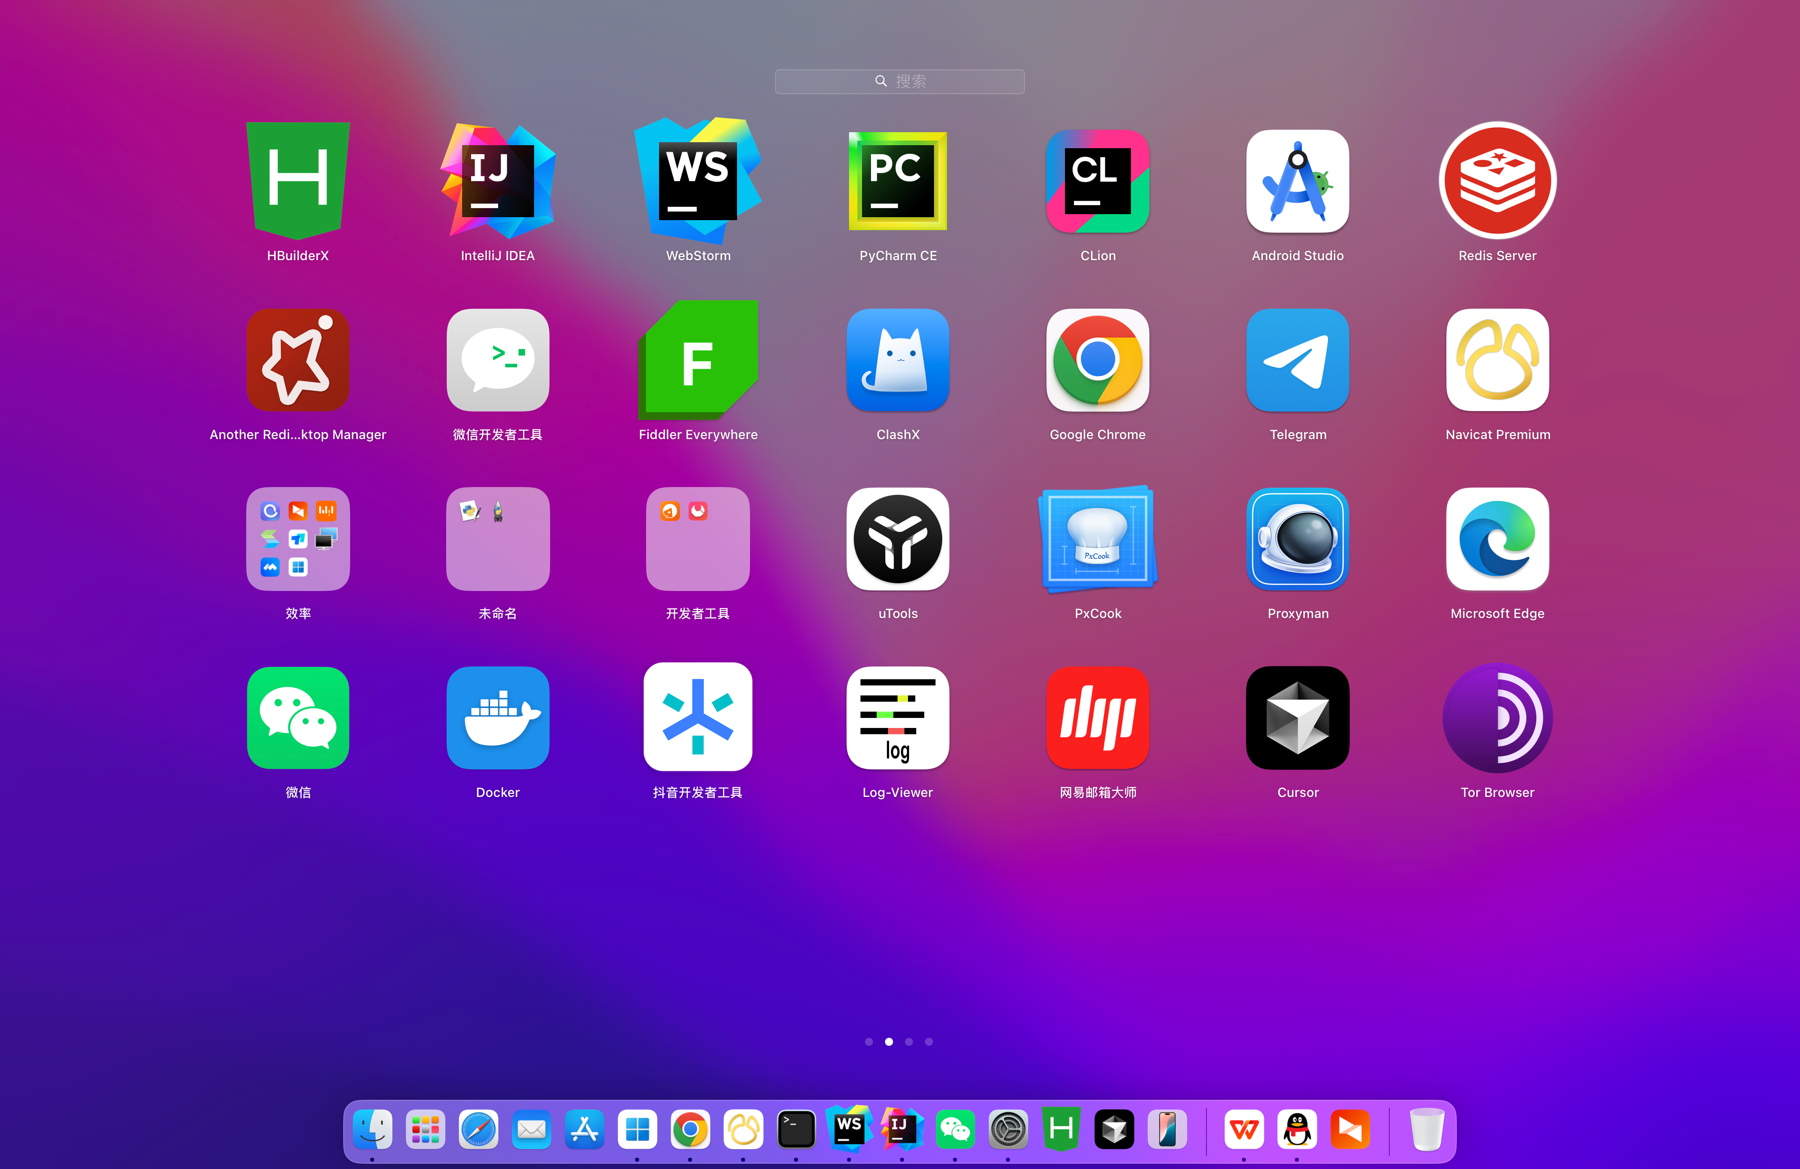Open Redis Server
The width and height of the screenshot is (1800, 1169).
point(1498,181)
